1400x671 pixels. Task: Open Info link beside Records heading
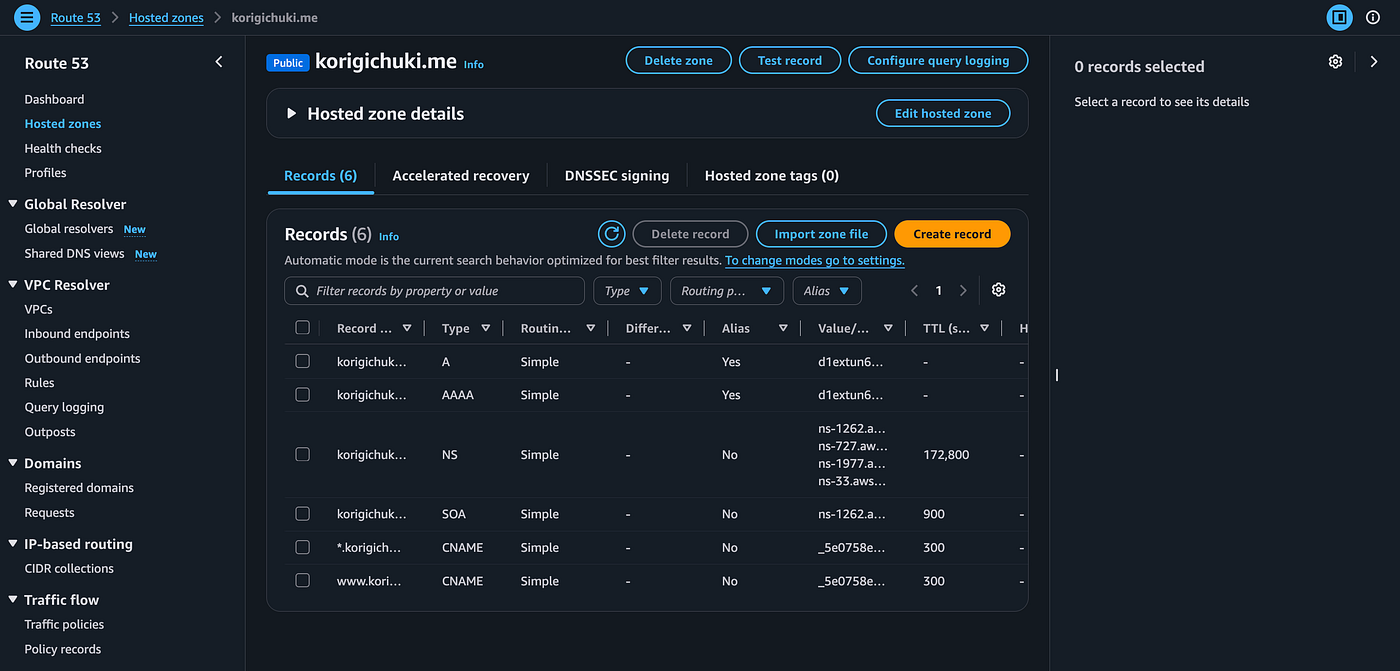(389, 237)
